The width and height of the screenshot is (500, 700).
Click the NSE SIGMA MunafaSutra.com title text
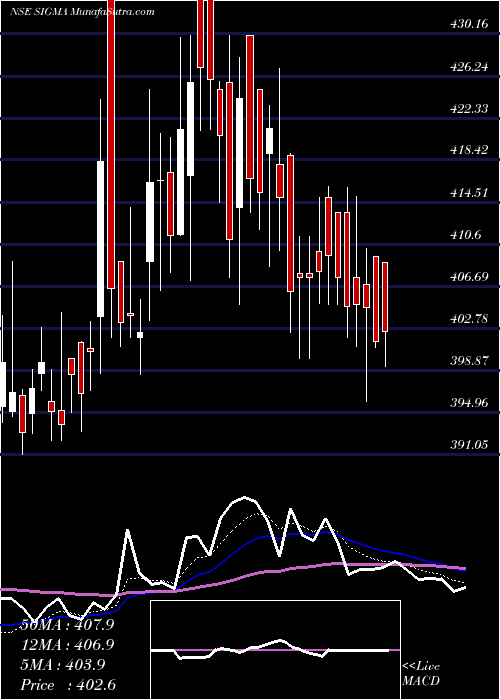coord(82,12)
